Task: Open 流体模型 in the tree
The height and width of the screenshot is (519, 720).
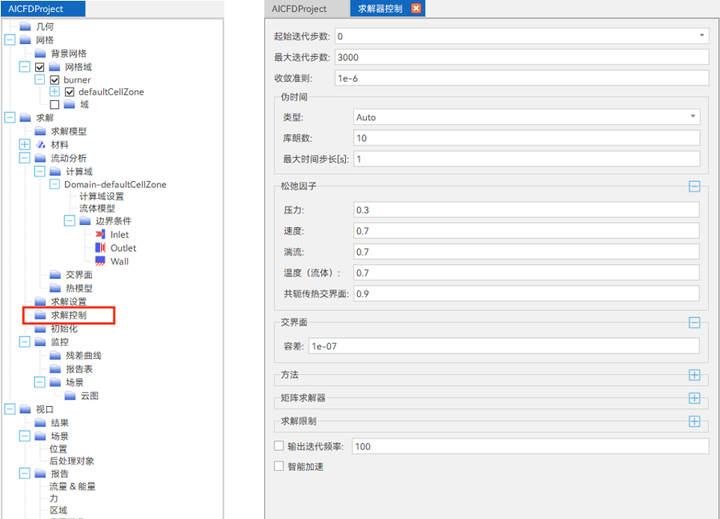Action: (x=97, y=209)
